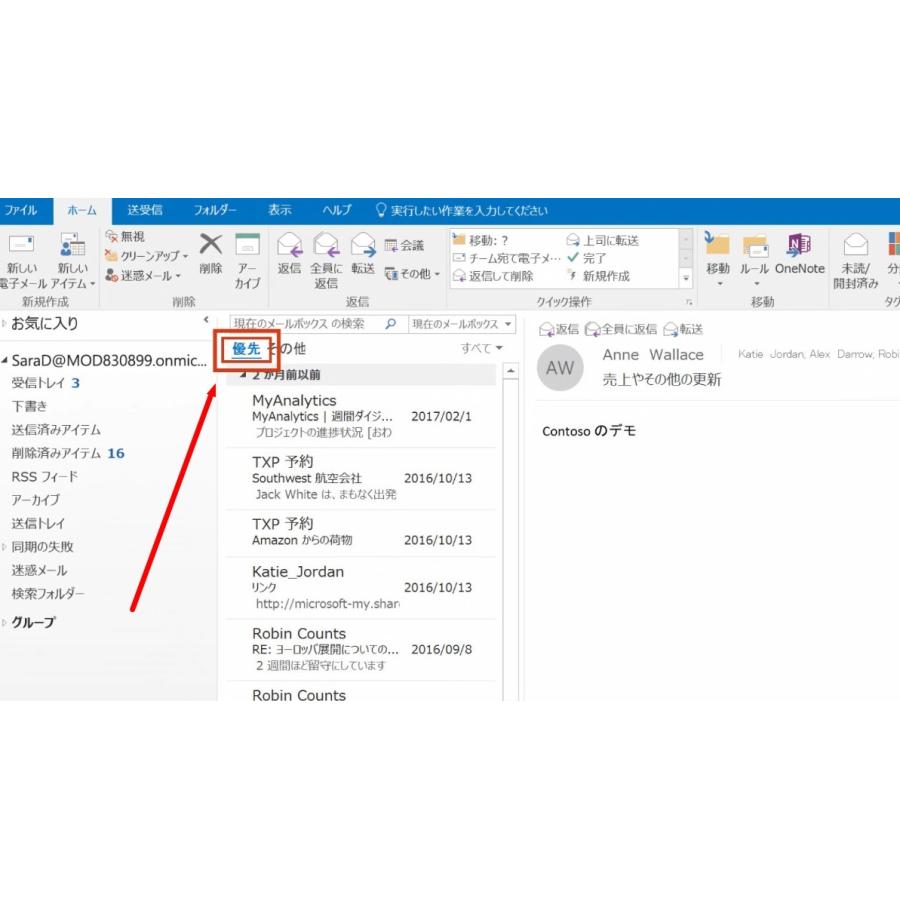This screenshot has height=900, width=900.
Task: Reply to Anne Wallace via 返信 link
Action: (557, 328)
